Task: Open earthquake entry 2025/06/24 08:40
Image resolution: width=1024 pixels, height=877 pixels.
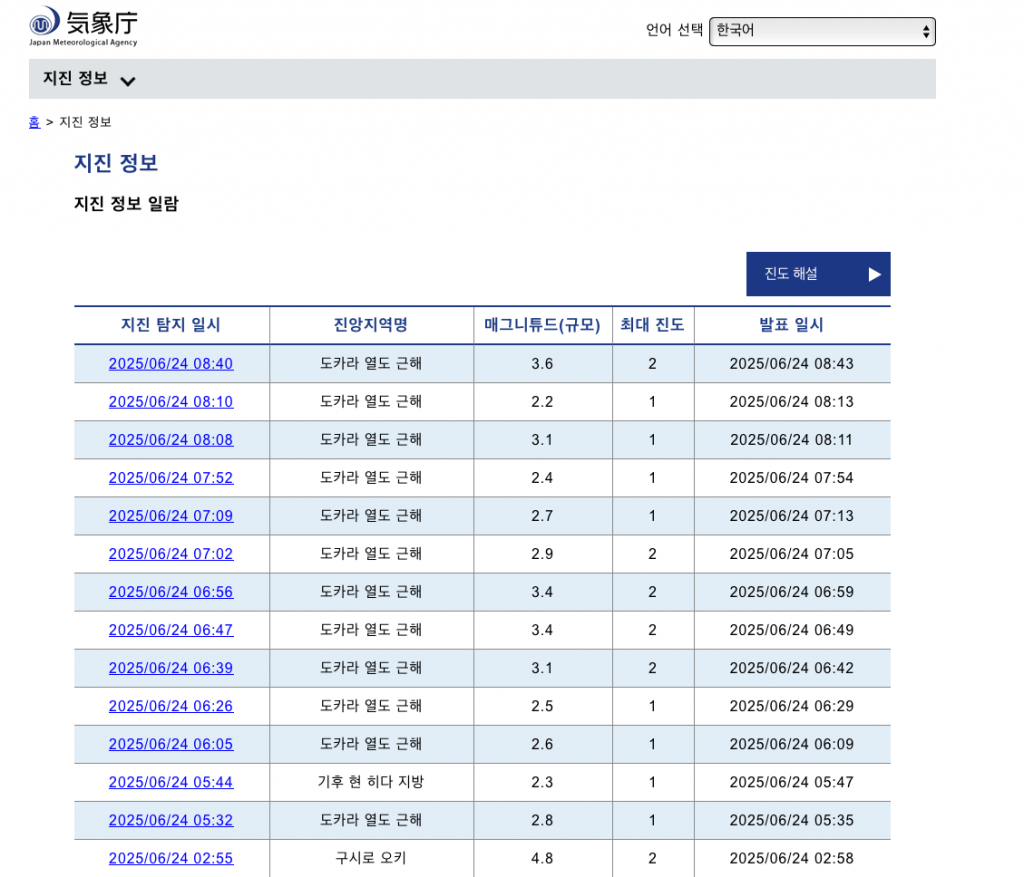Action: coord(171,364)
